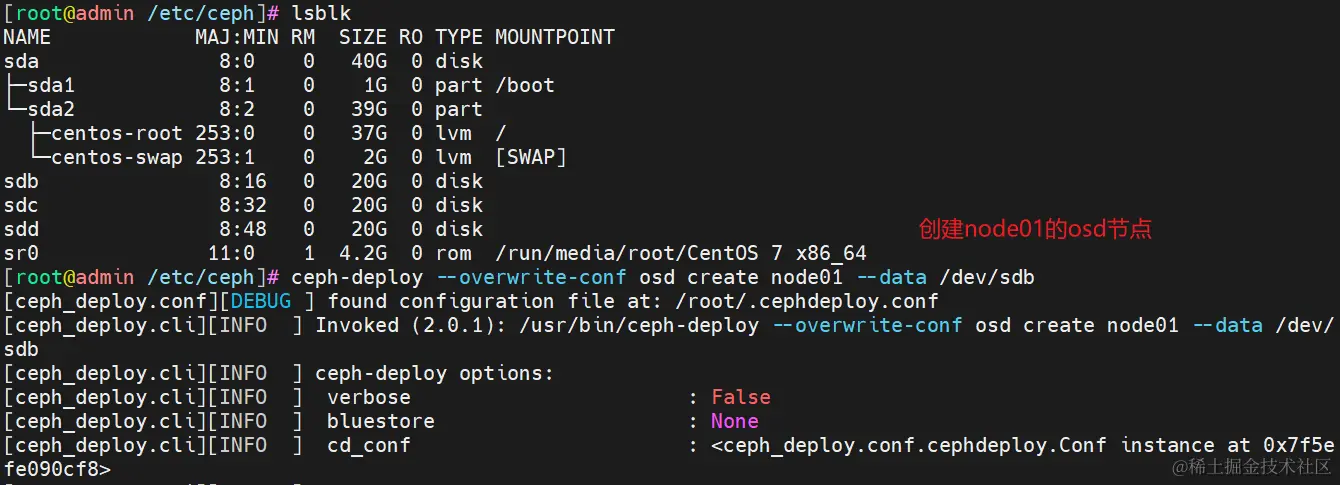Click the magenta None value for bluestore
This screenshot has width=1340, height=485.
click(734, 421)
